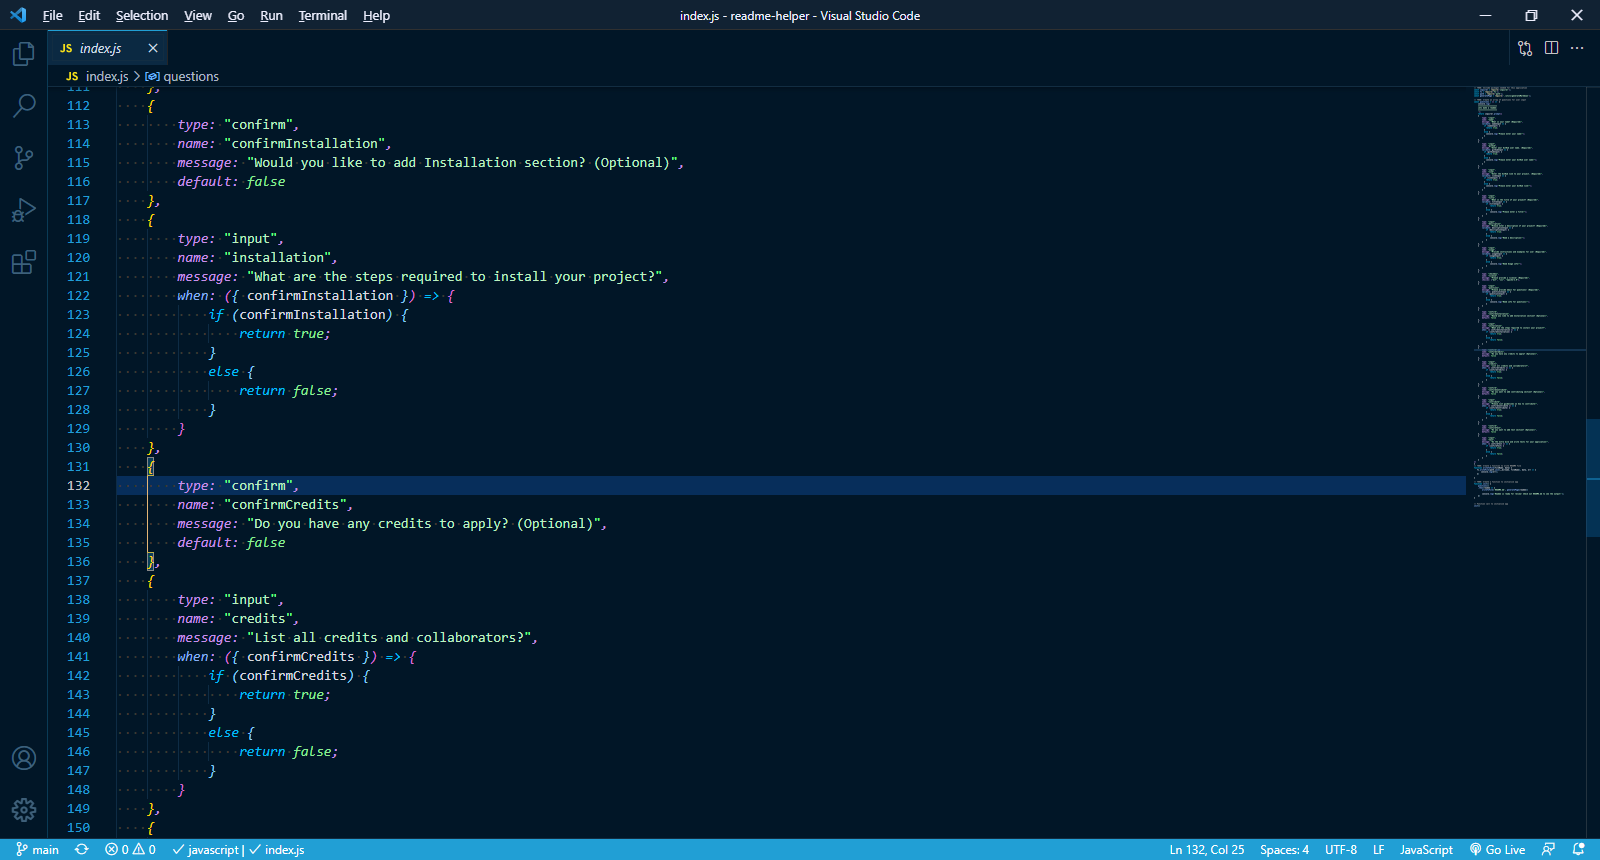Click the index.js status bar check item
This screenshot has height=860, width=1600.
coord(277,849)
